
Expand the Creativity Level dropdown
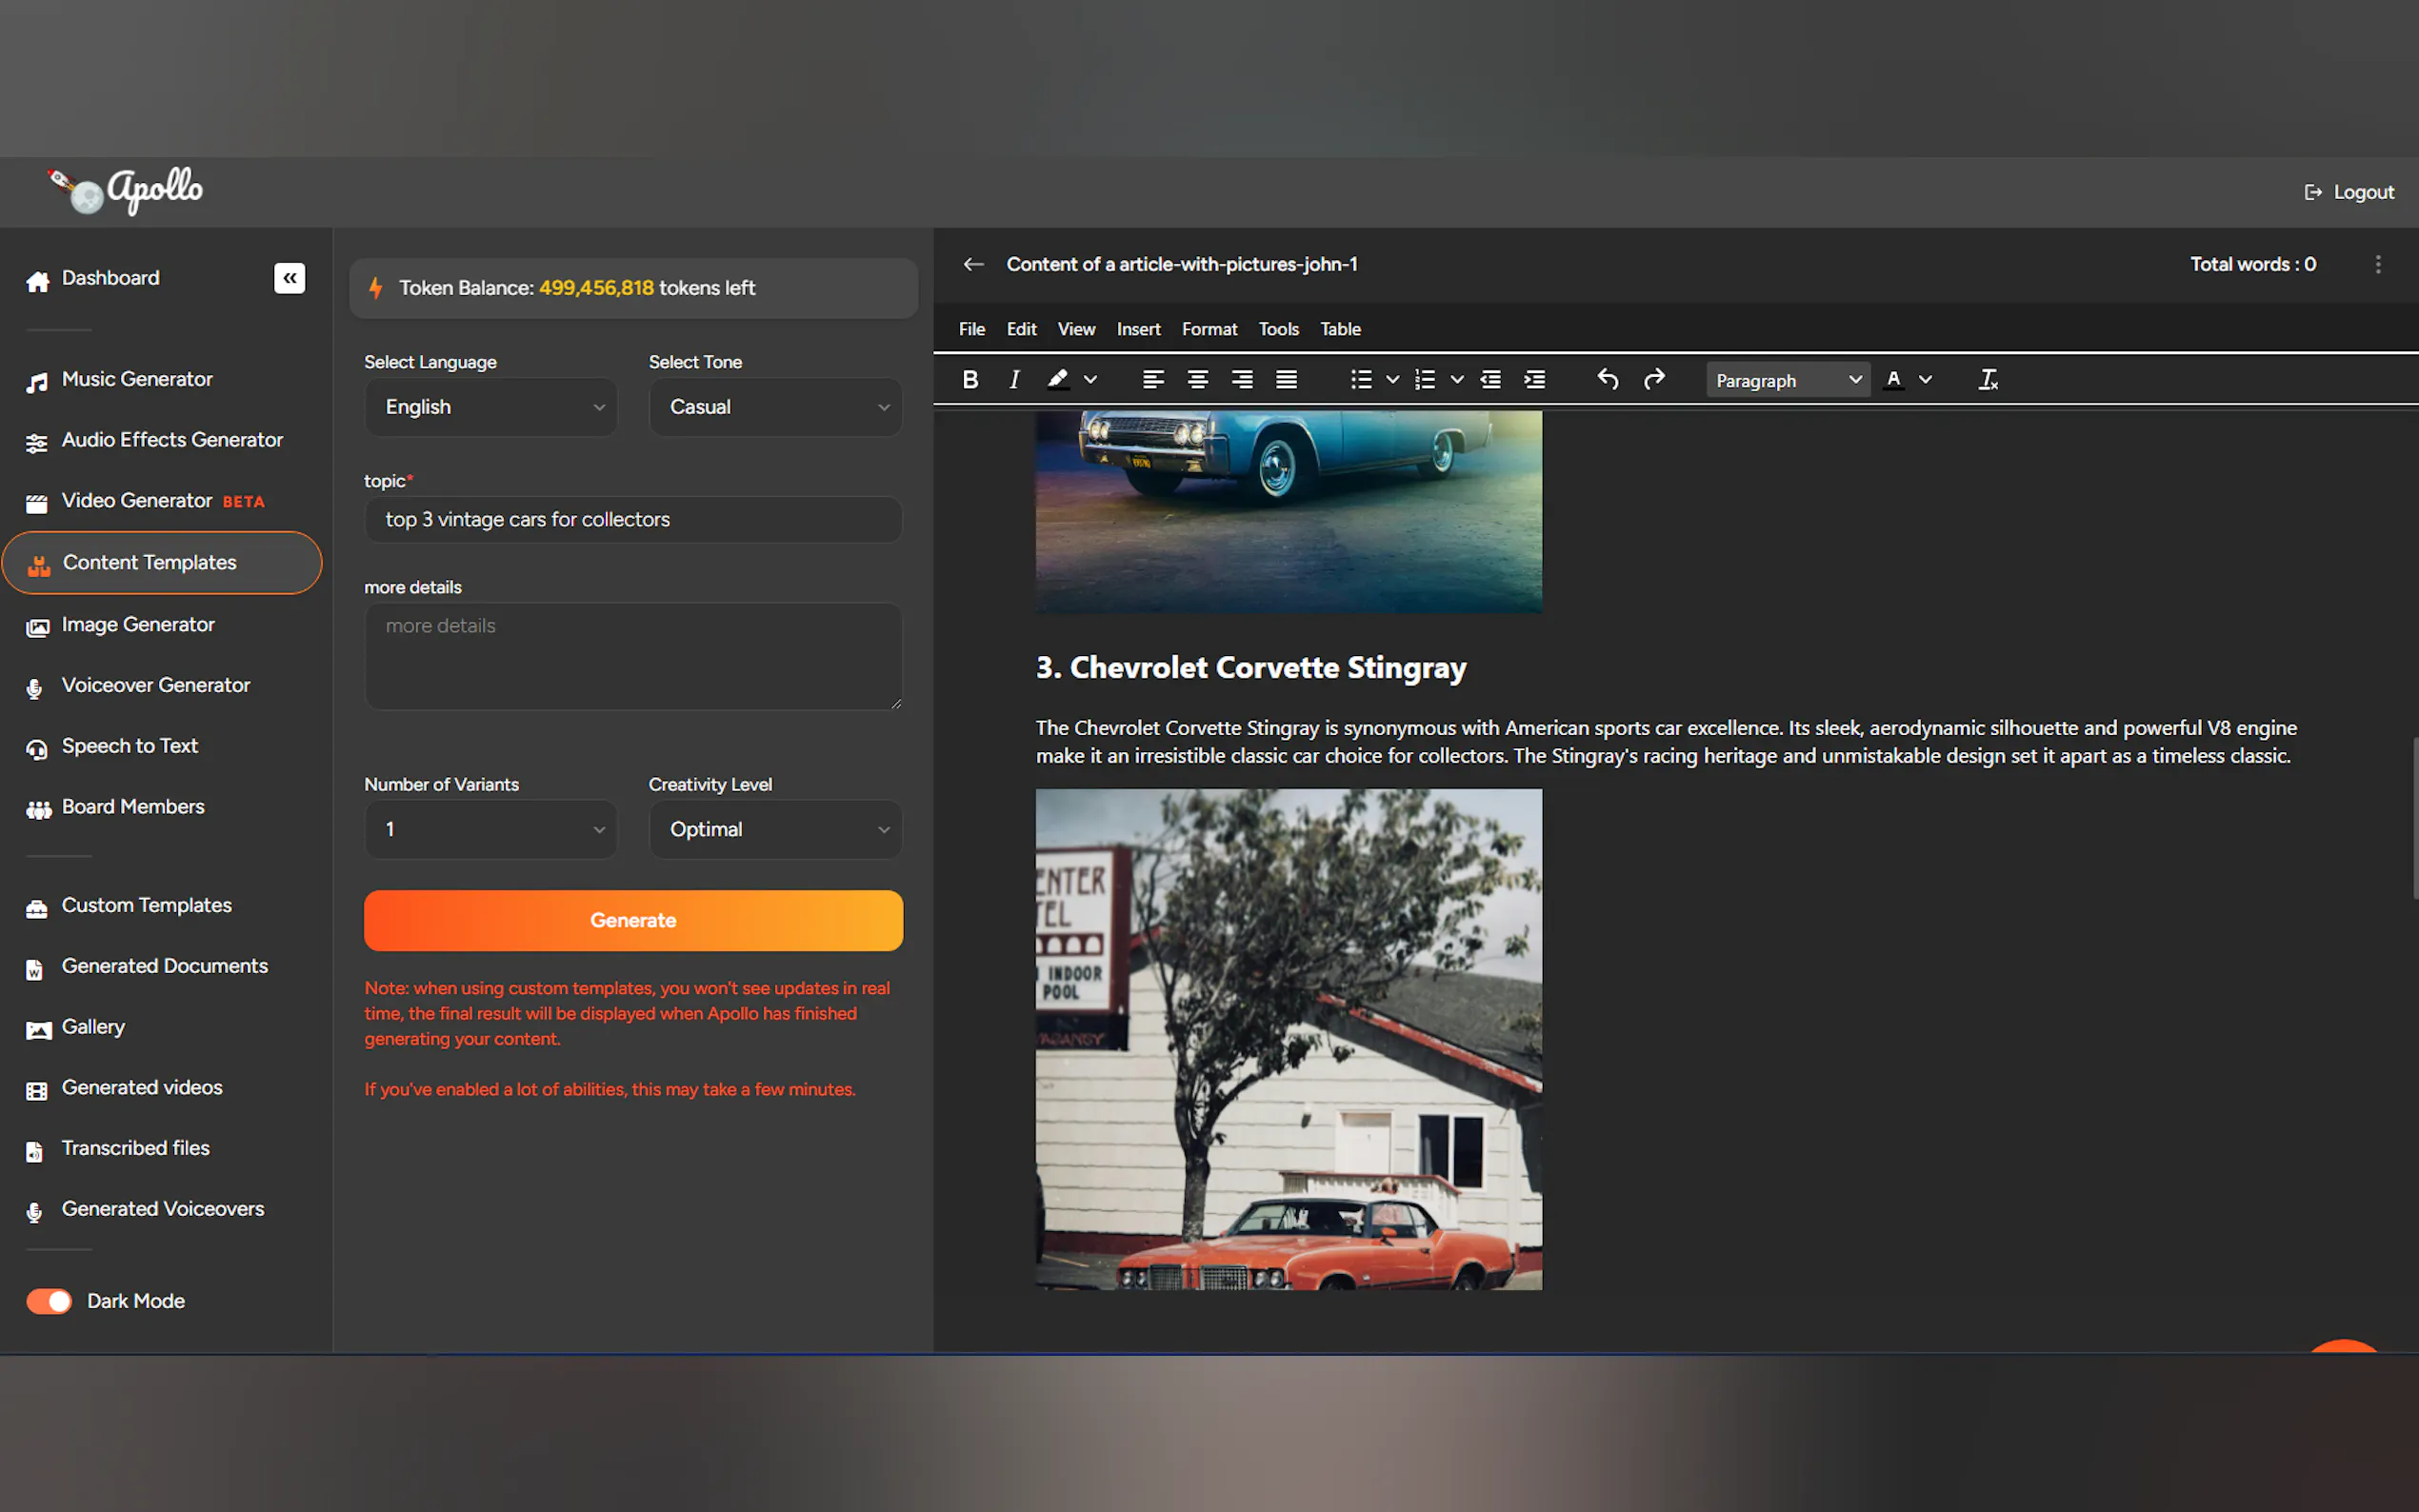coord(775,829)
